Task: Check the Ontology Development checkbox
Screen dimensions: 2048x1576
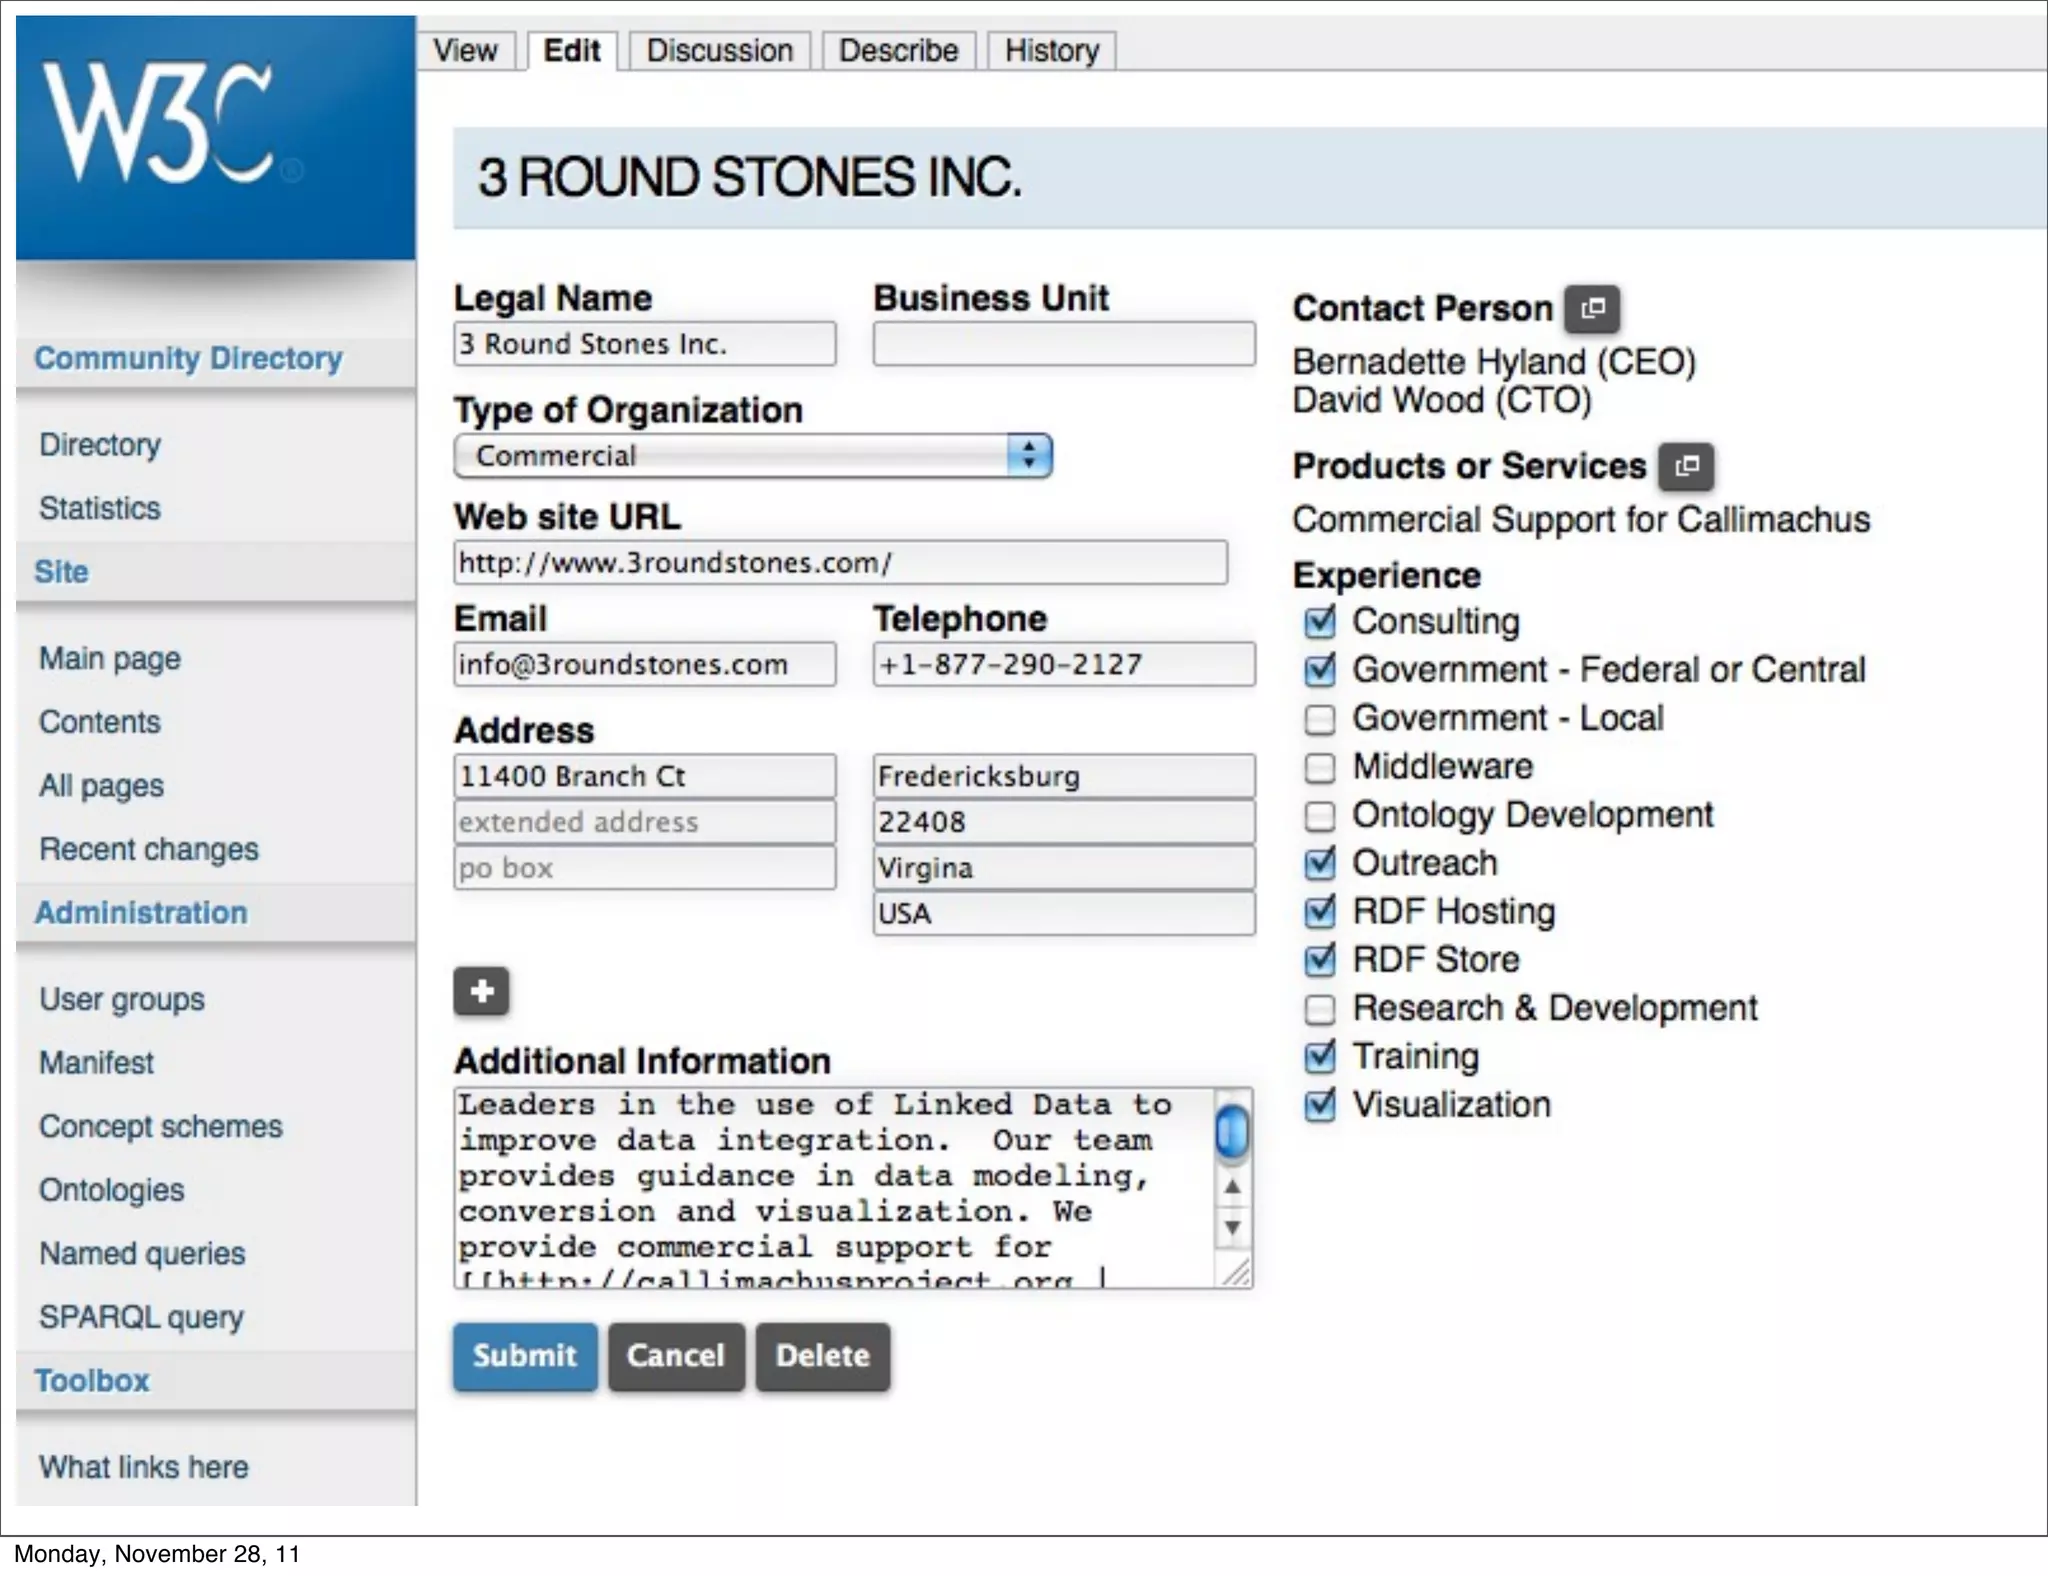Action: [1320, 816]
